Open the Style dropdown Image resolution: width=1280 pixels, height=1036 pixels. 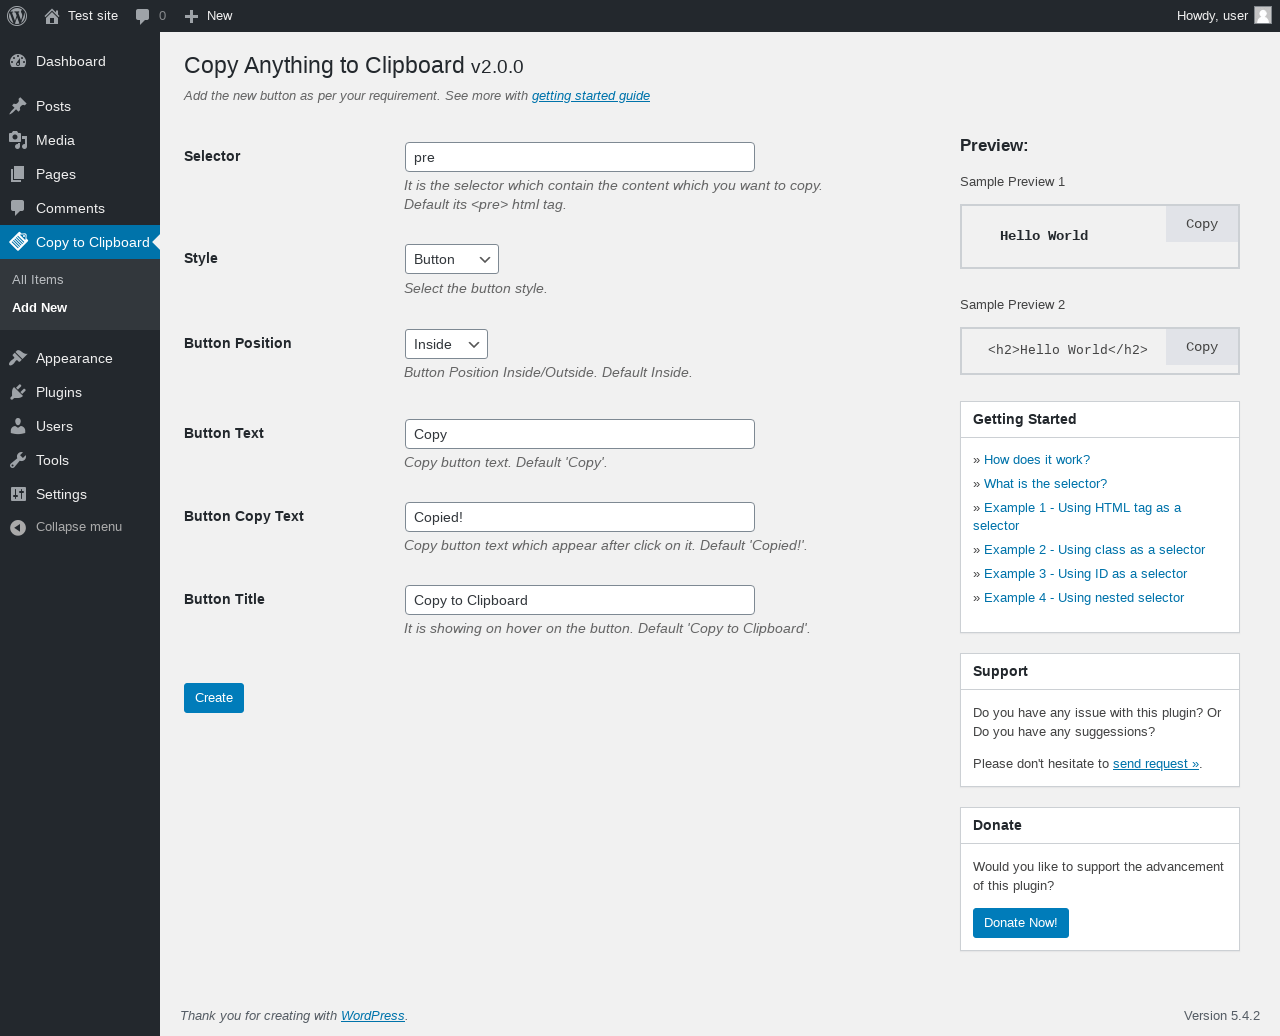pos(452,259)
